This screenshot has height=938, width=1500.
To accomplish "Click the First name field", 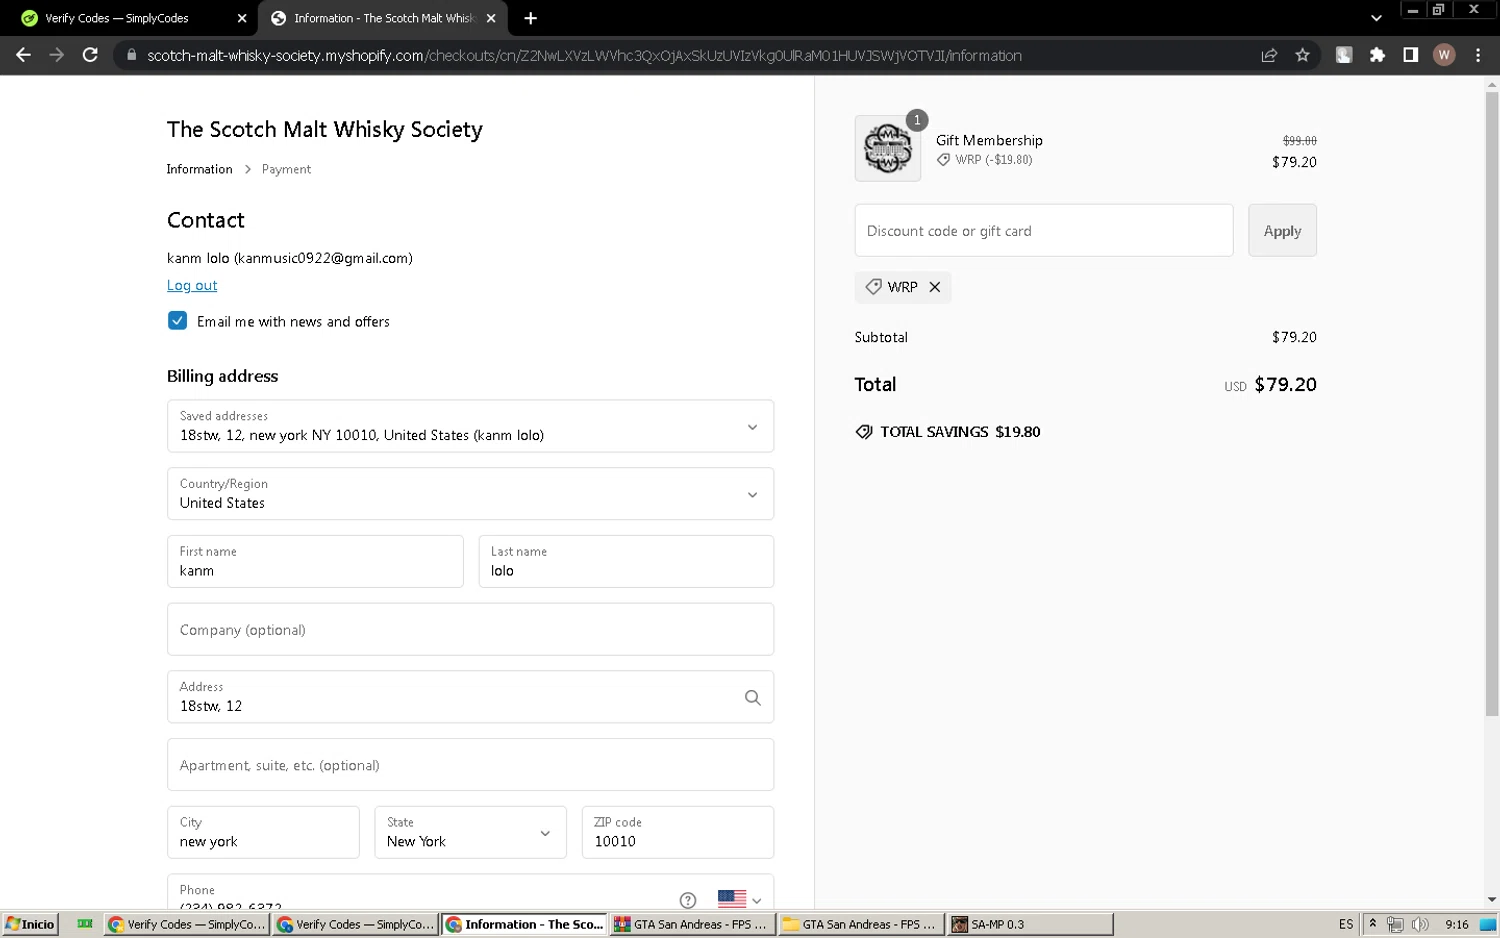I will point(315,562).
